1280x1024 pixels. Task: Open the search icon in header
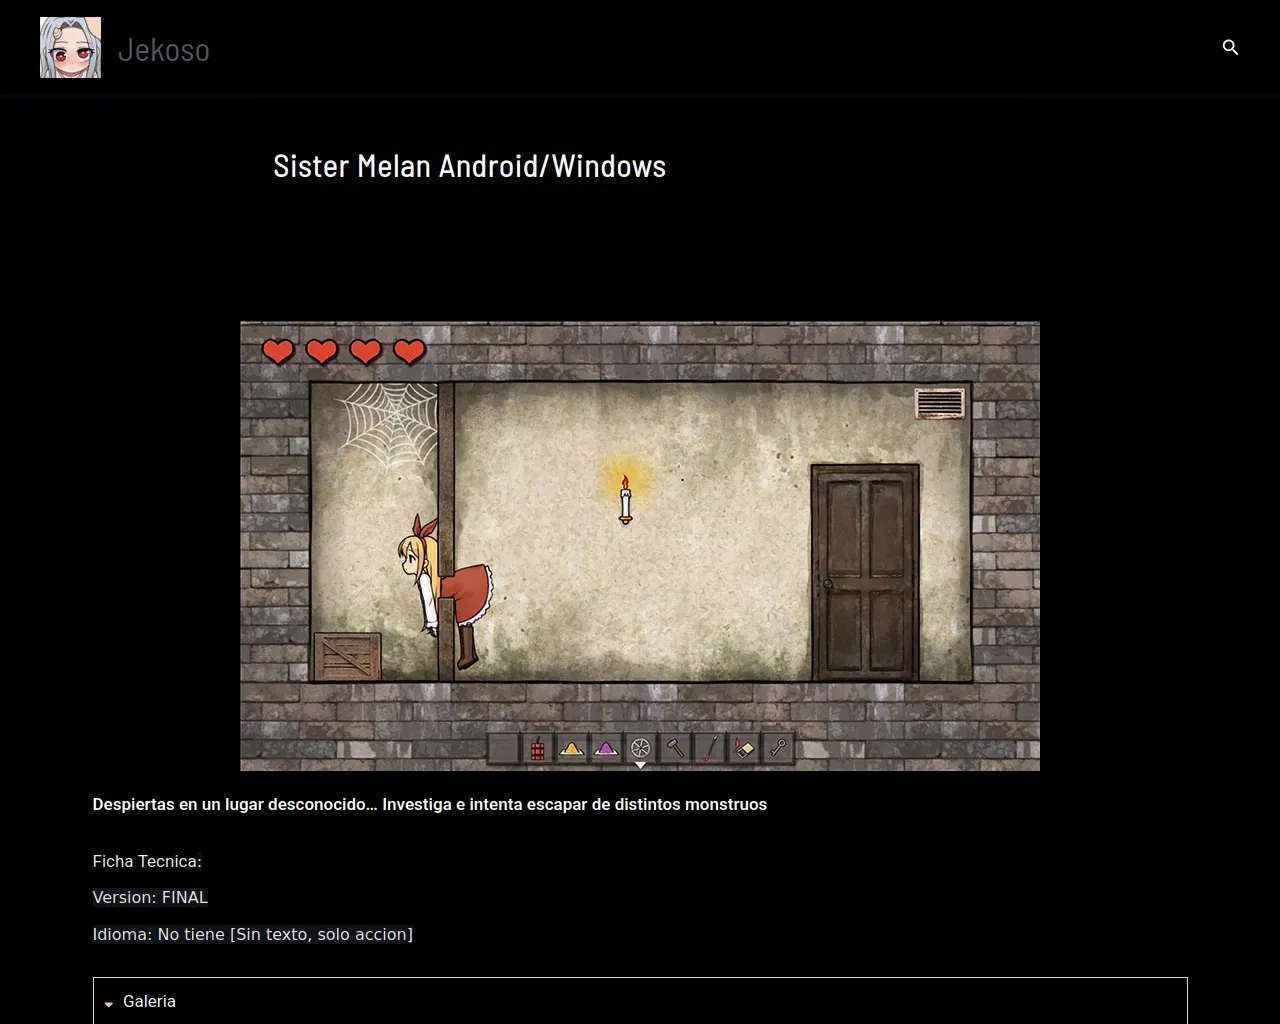coord(1230,47)
